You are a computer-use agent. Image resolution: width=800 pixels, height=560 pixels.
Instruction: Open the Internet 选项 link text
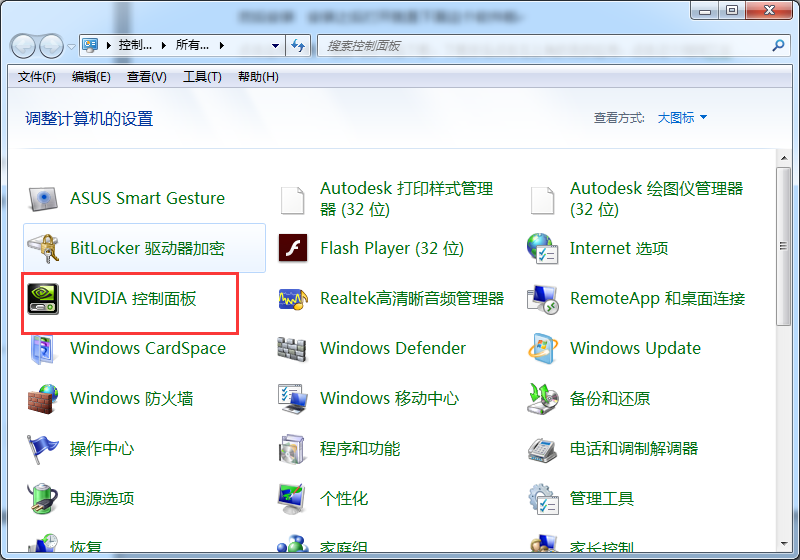pyautogui.click(x=619, y=248)
